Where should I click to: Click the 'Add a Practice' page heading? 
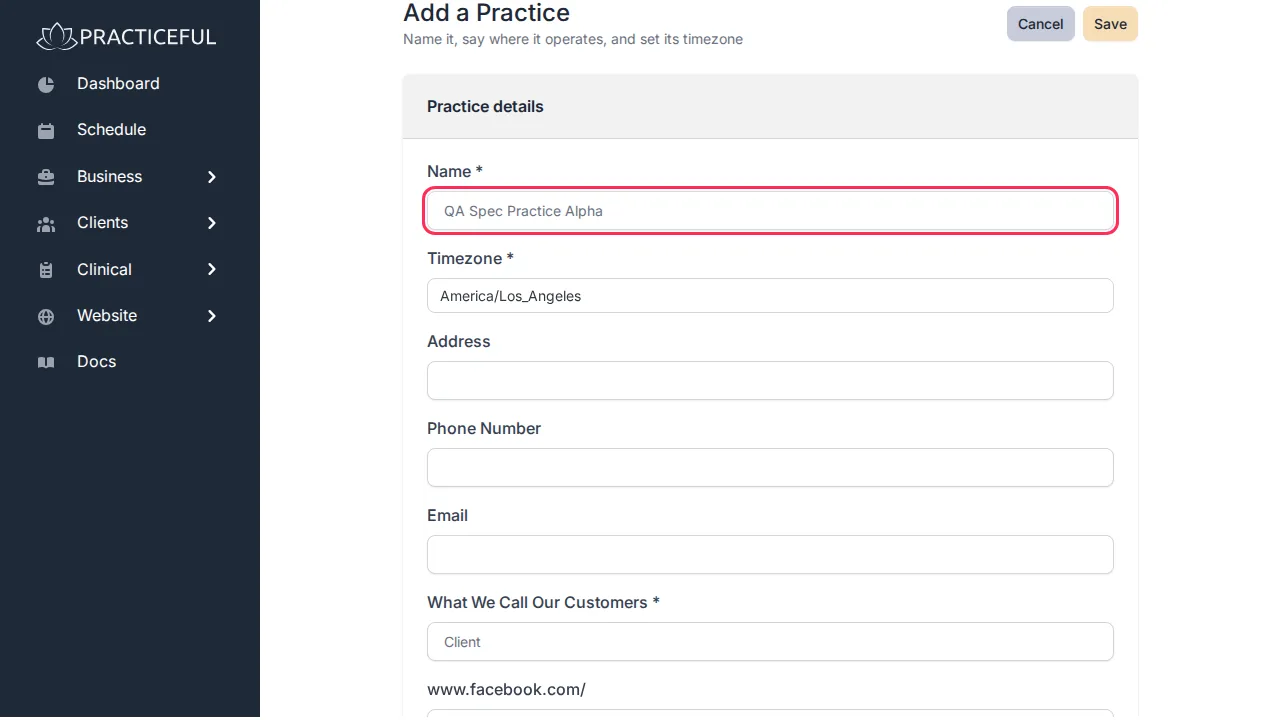pyautogui.click(x=486, y=13)
